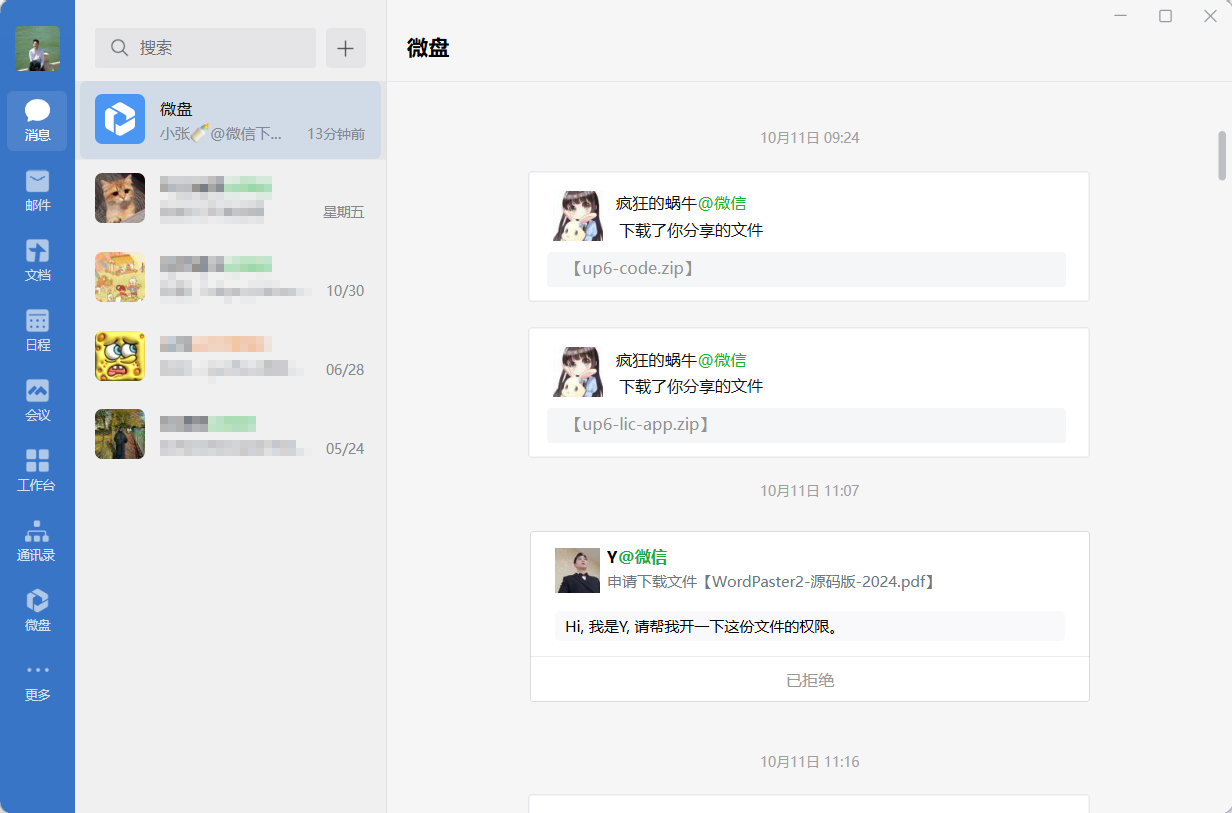Image resolution: width=1232 pixels, height=813 pixels.
Task: Minimize the window
Action: pyautogui.click(x=1121, y=16)
